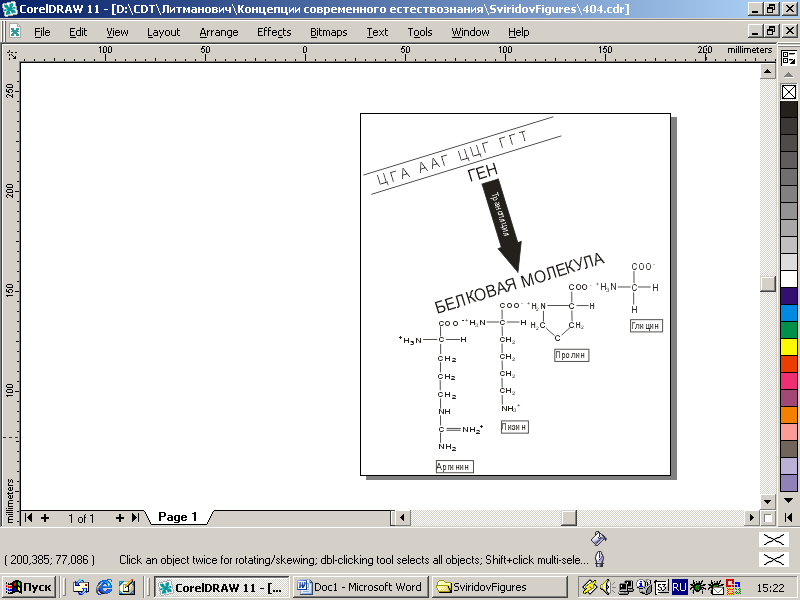This screenshot has width=800, height=600.
Task: Open the Effects menu
Action: pos(274,32)
